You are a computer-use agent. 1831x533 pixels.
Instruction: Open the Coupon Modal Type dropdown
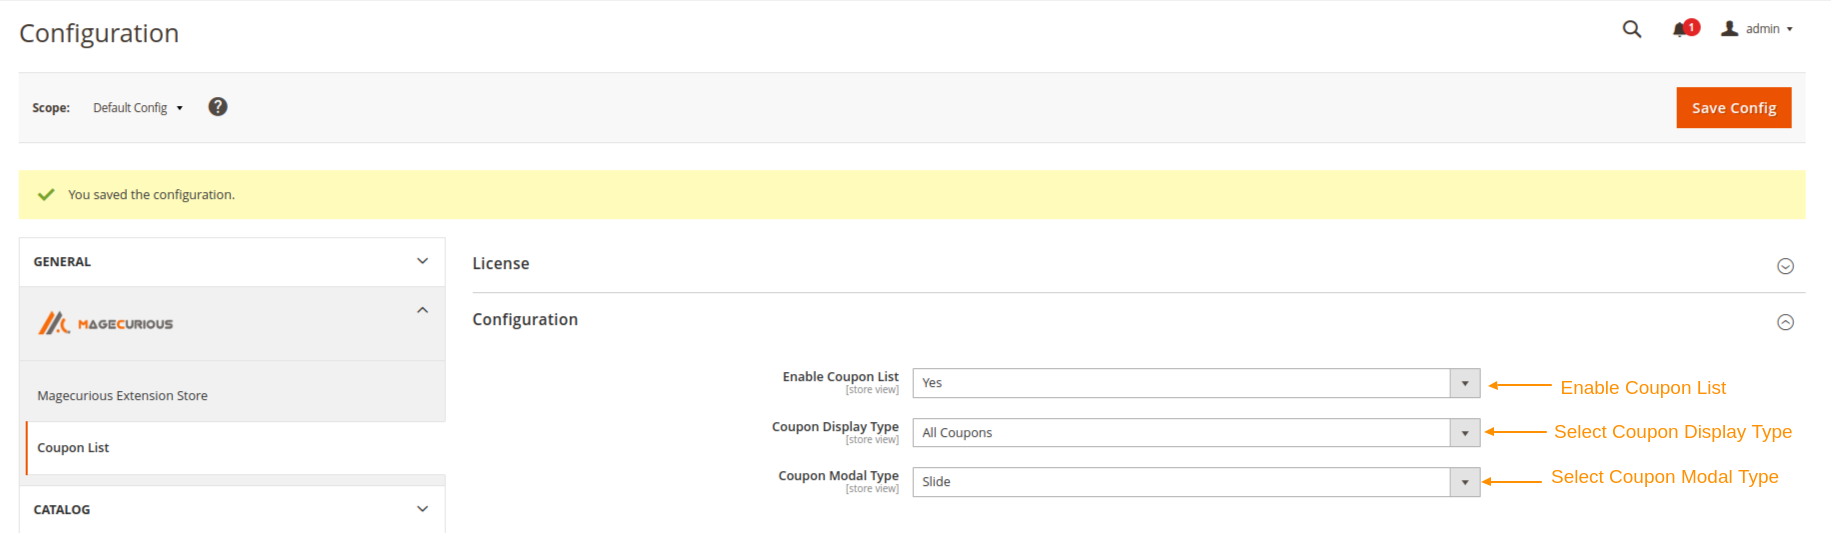1196,482
